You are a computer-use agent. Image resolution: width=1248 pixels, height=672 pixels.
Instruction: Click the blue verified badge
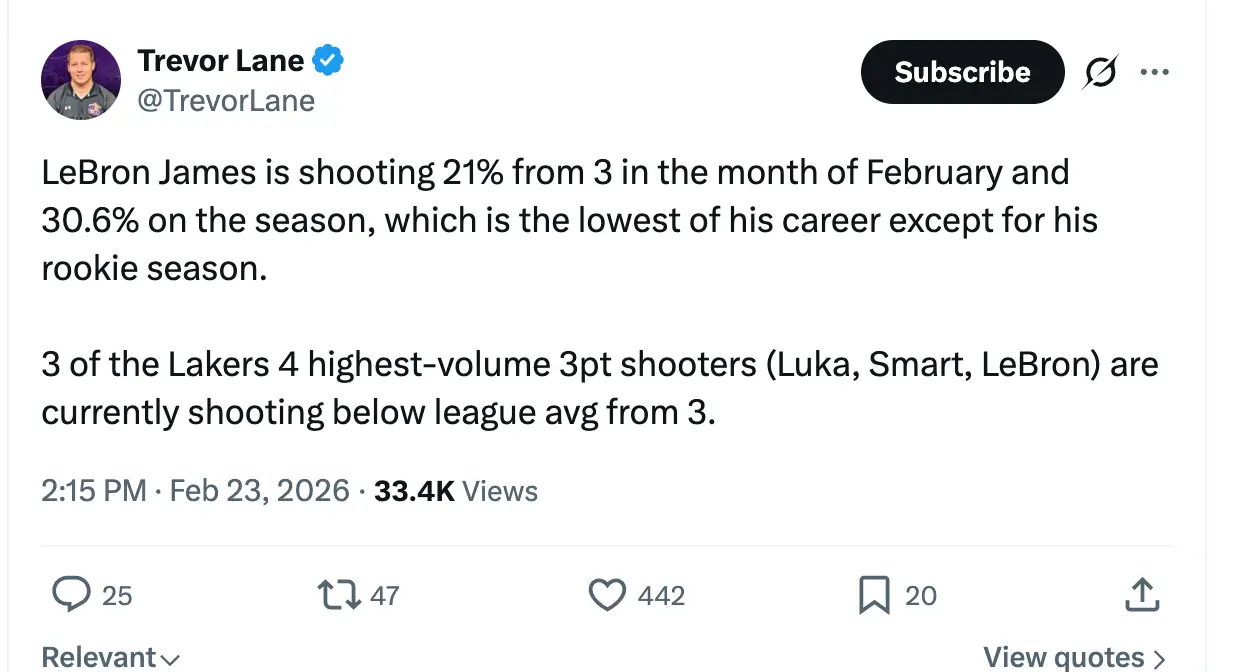pyautogui.click(x=328, y=61)
